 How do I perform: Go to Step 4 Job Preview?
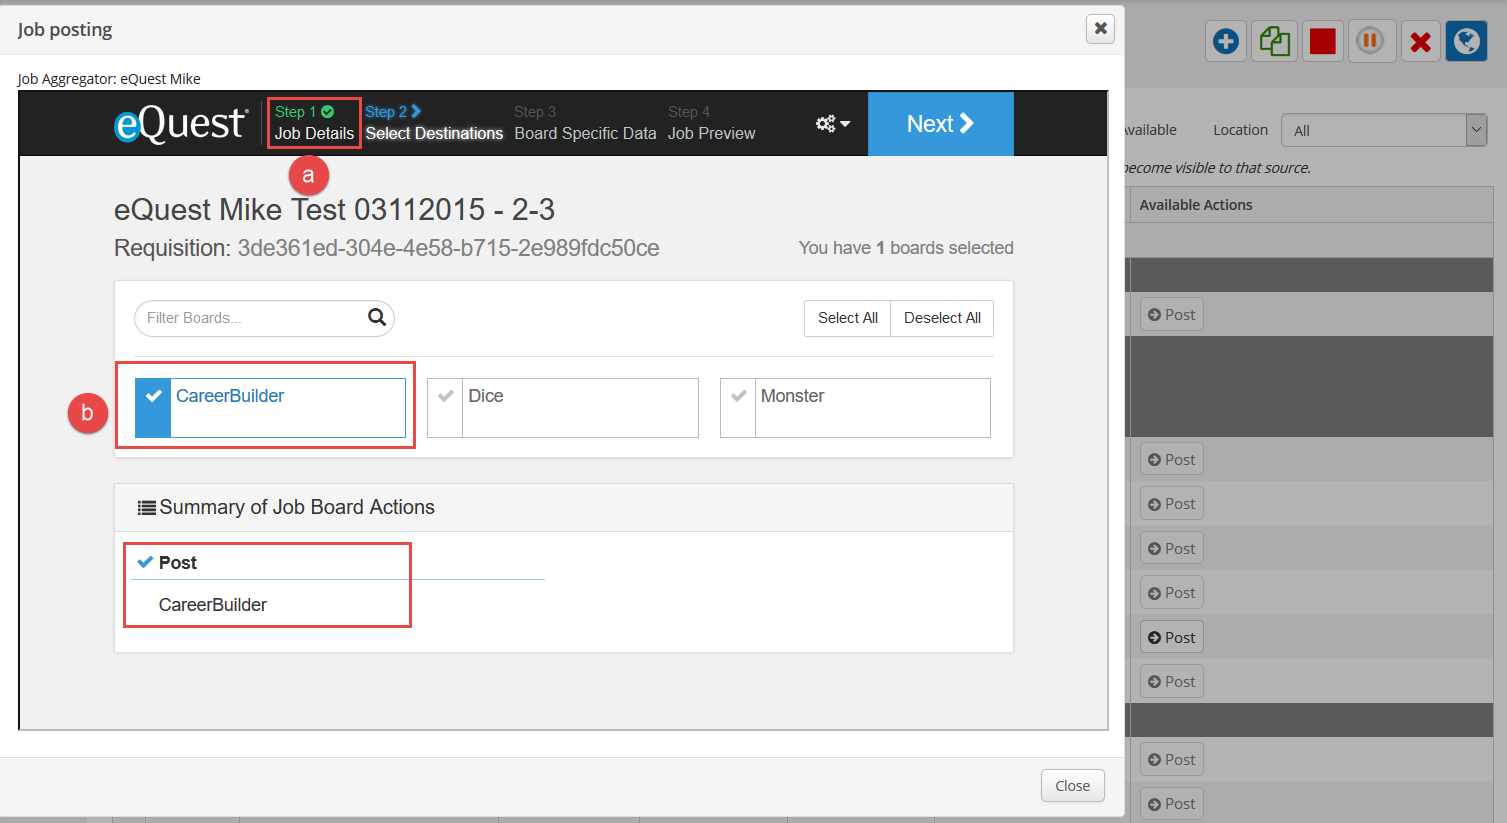coord(711,123)
